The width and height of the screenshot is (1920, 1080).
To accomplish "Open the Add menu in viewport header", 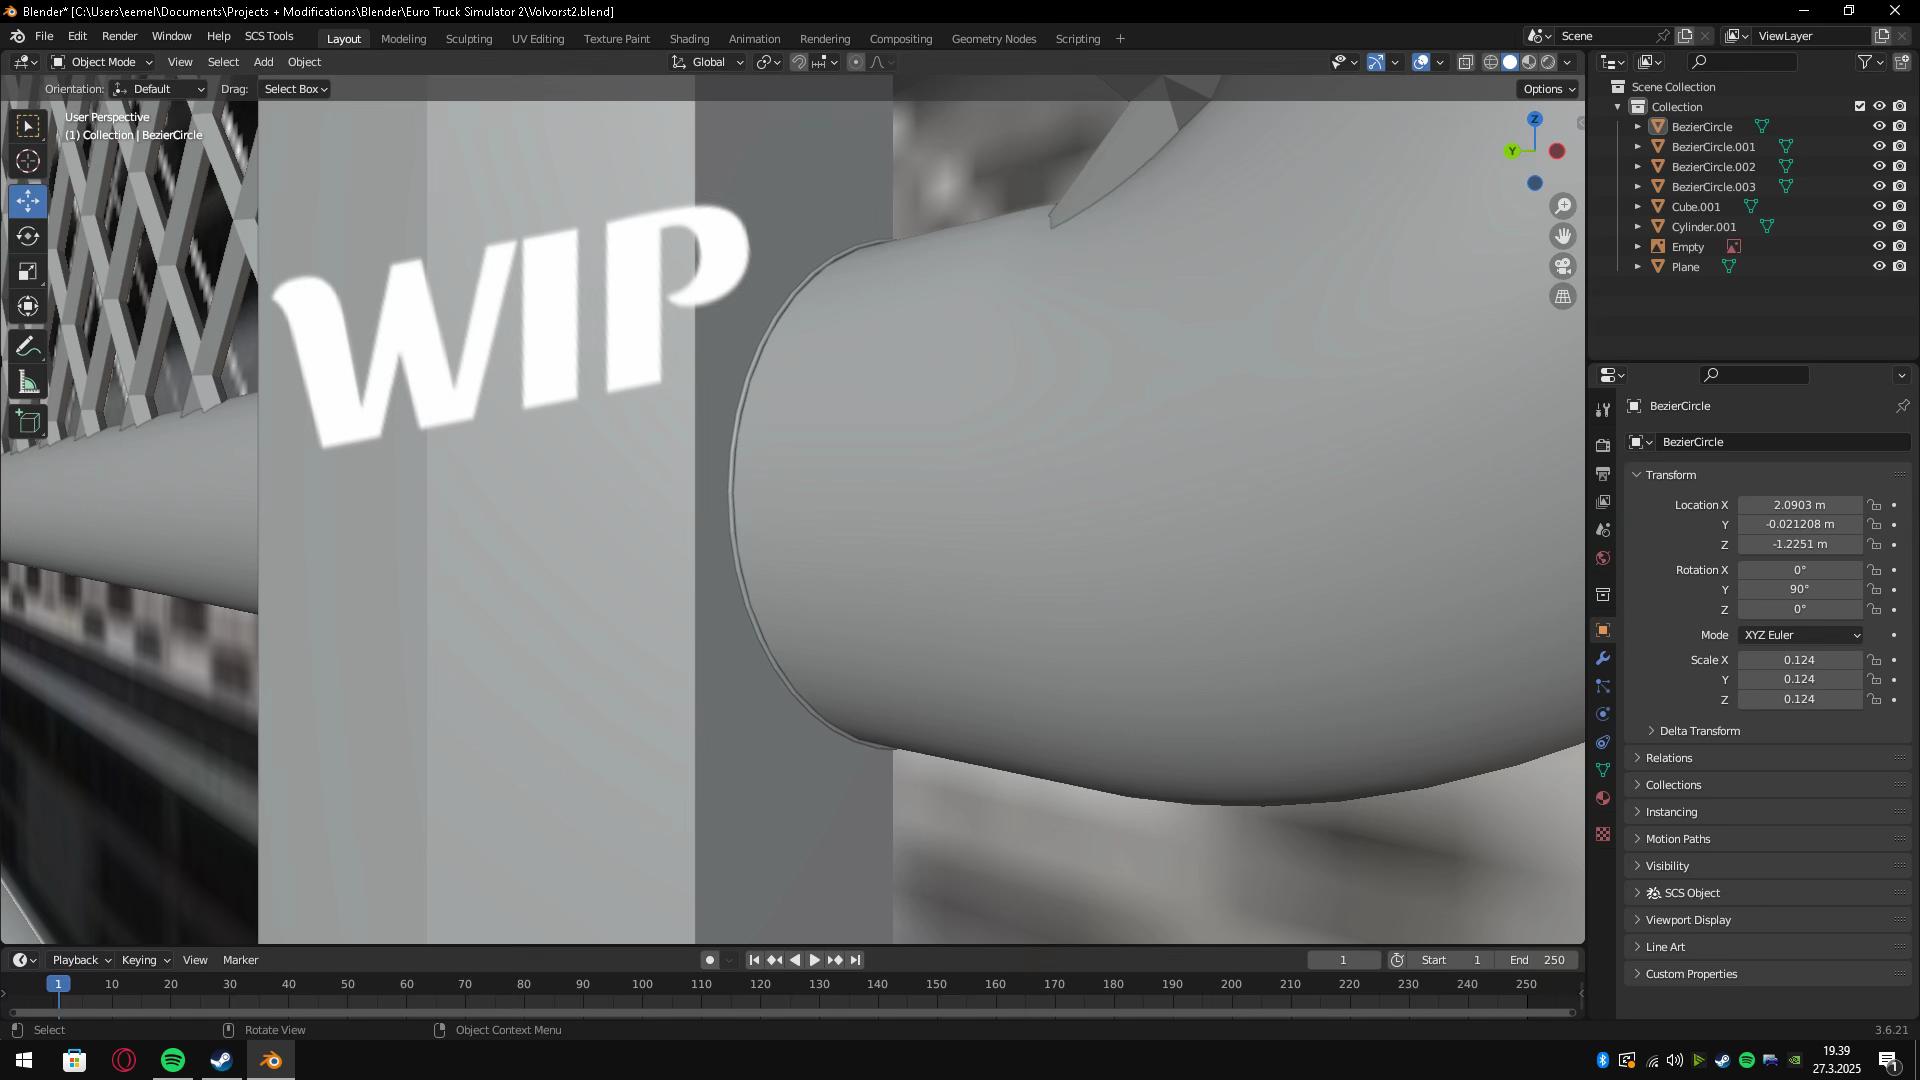I will click(263, 62).
